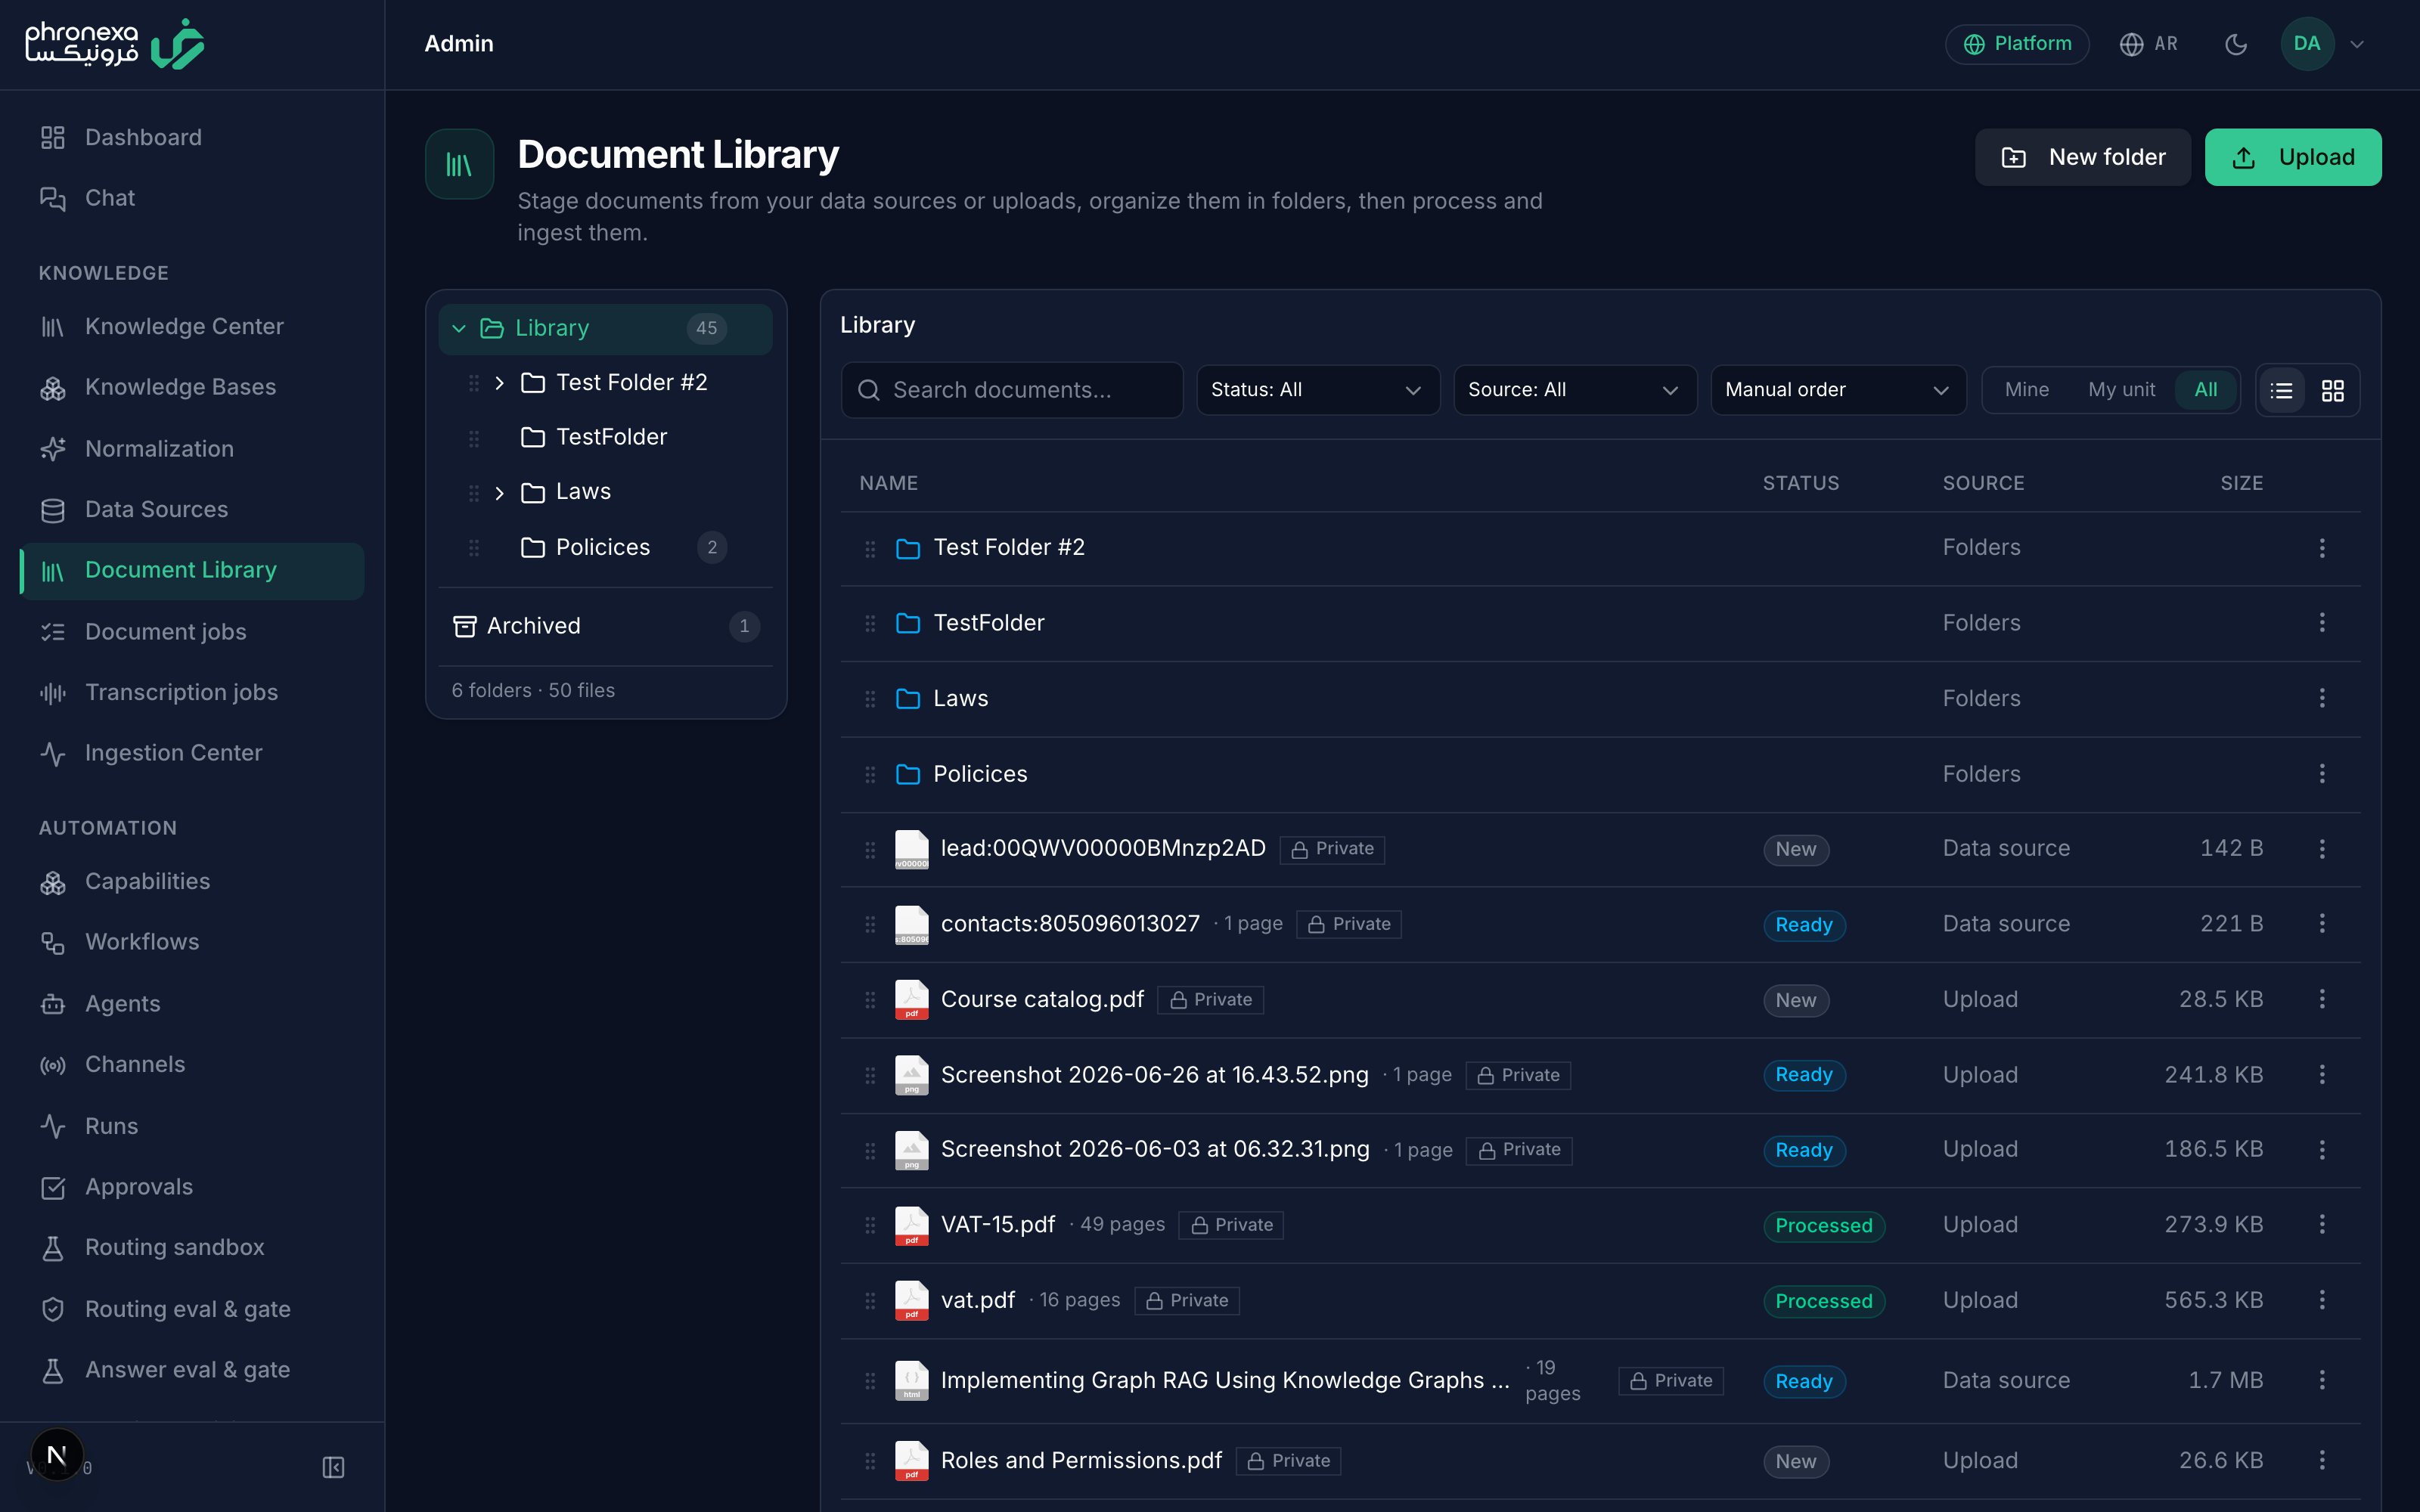Open more options for Policices row
The height and width of the screenshot is (1512, 2420).
pyautogui.click(x=2321, y=774)
